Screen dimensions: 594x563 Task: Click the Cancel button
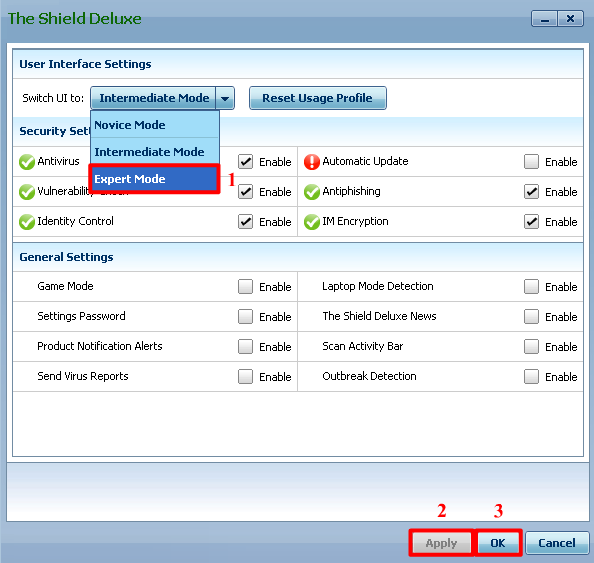tap(557, 543)
